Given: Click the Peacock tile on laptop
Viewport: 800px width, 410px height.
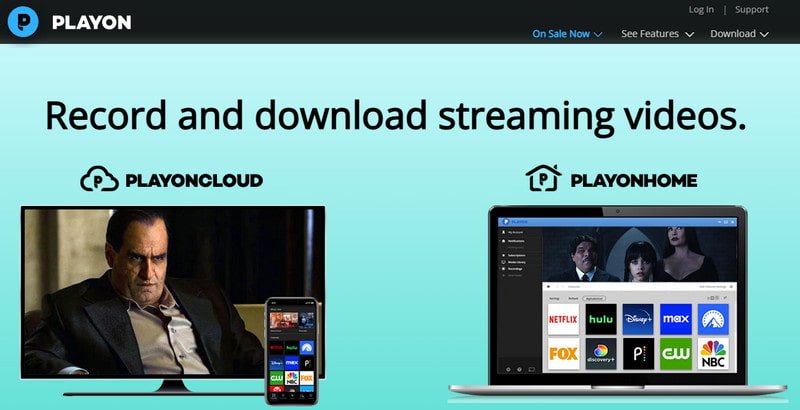Looking at the screenshot, I should [x=638, y=353].
